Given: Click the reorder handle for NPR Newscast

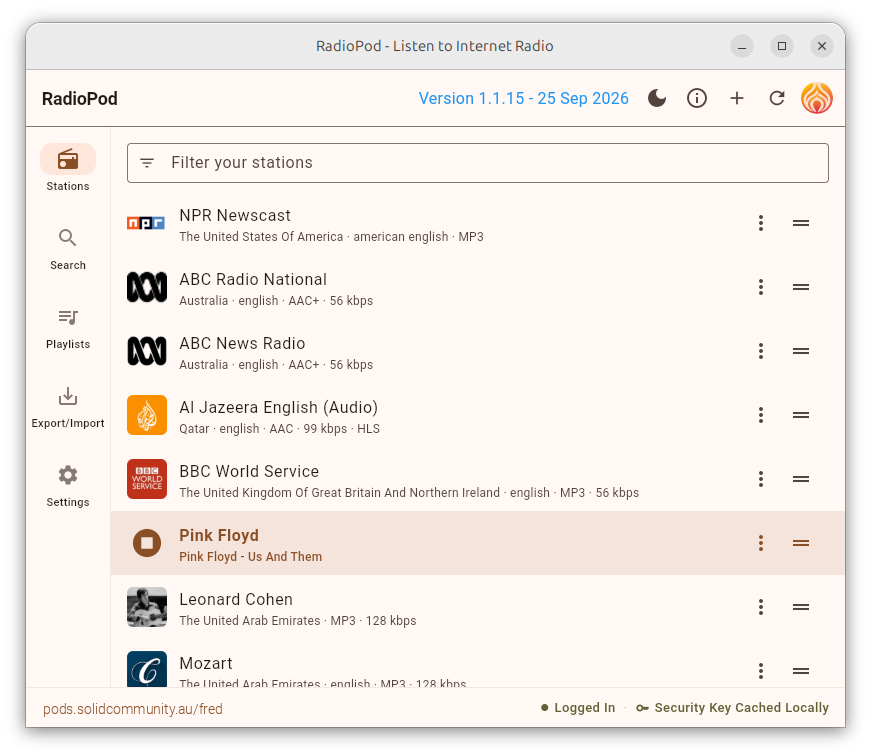Looking at the screenshot, I should (800, 223).
